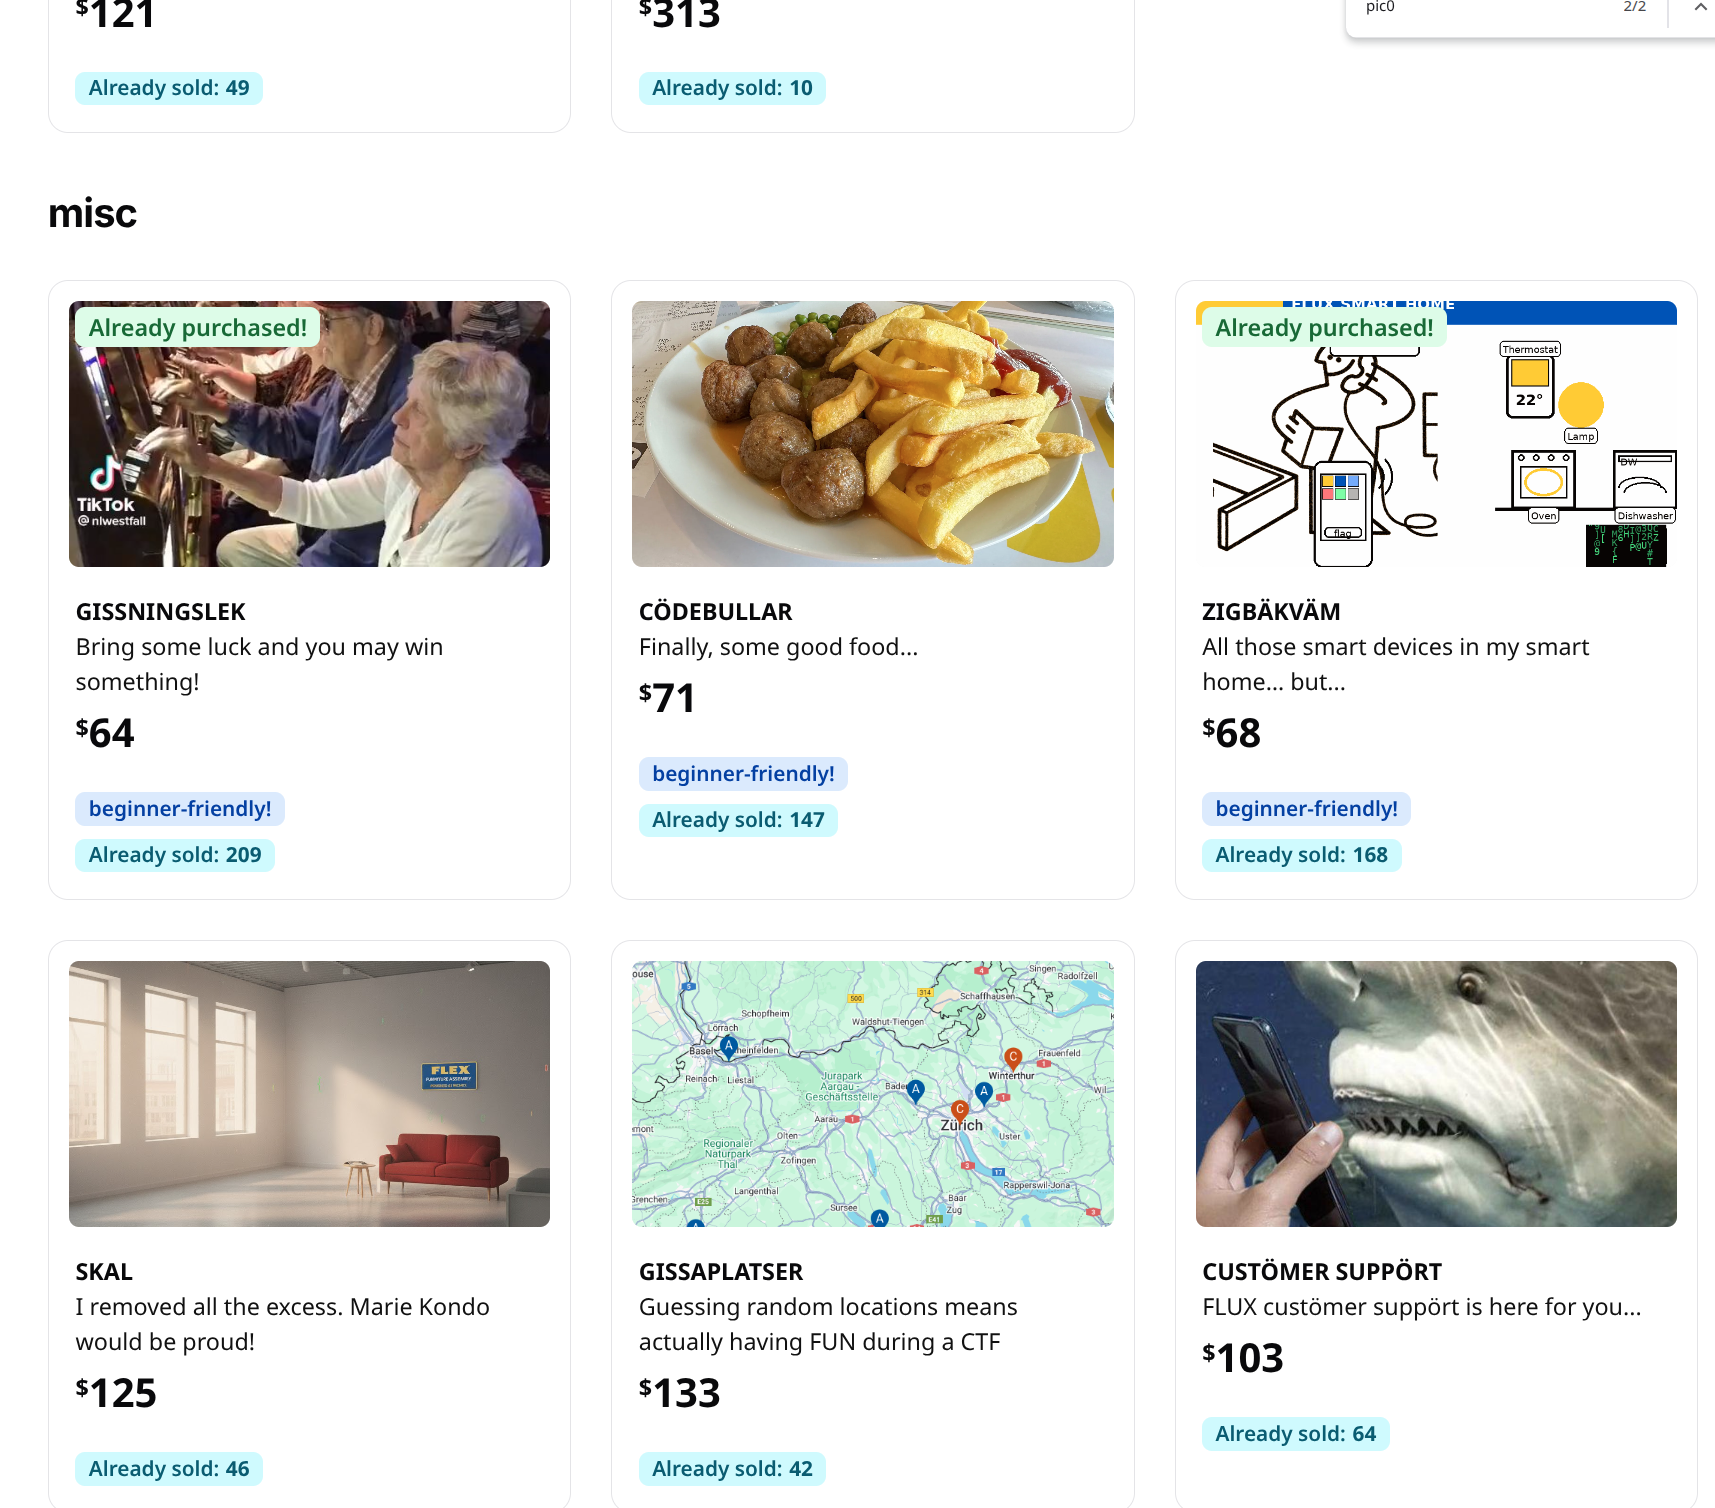The image size is (1715, 1508).
Task: Click the Already sold: 209 badge
Action: click(x=175, y=855)
